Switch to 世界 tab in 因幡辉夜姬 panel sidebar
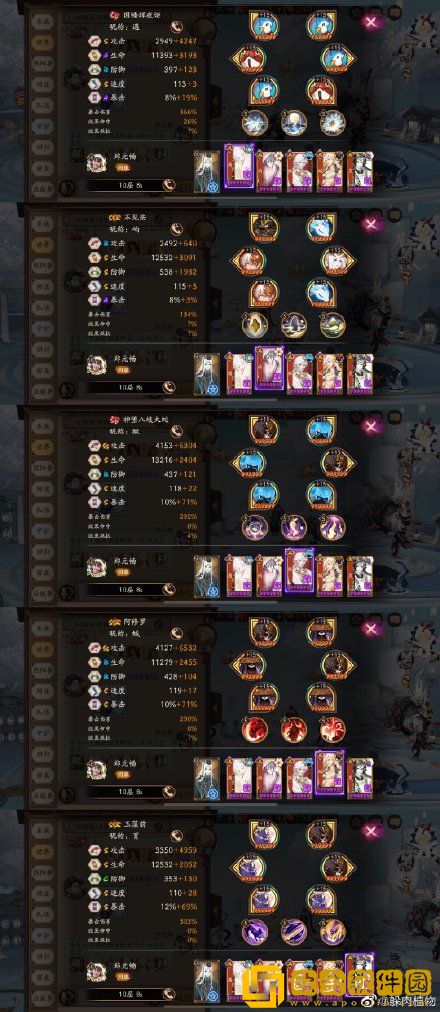 [41, 40]
